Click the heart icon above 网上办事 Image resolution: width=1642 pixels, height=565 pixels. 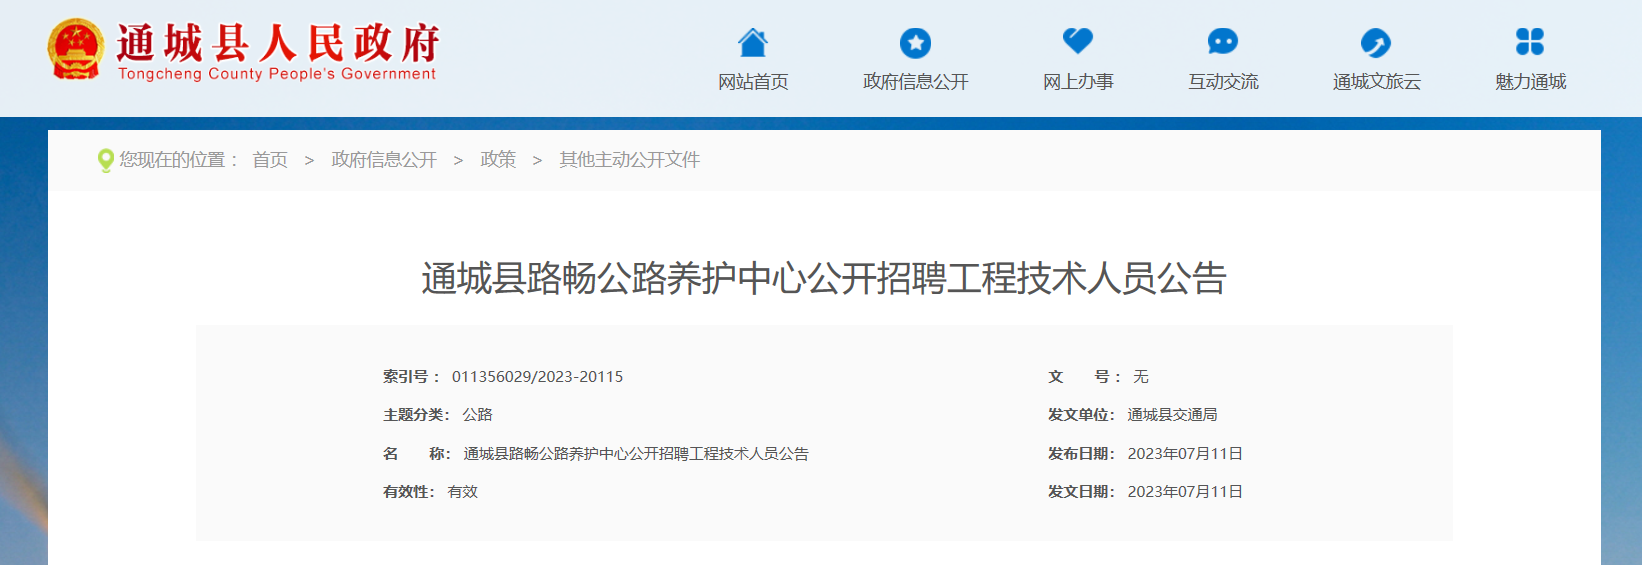(1078, 41)
